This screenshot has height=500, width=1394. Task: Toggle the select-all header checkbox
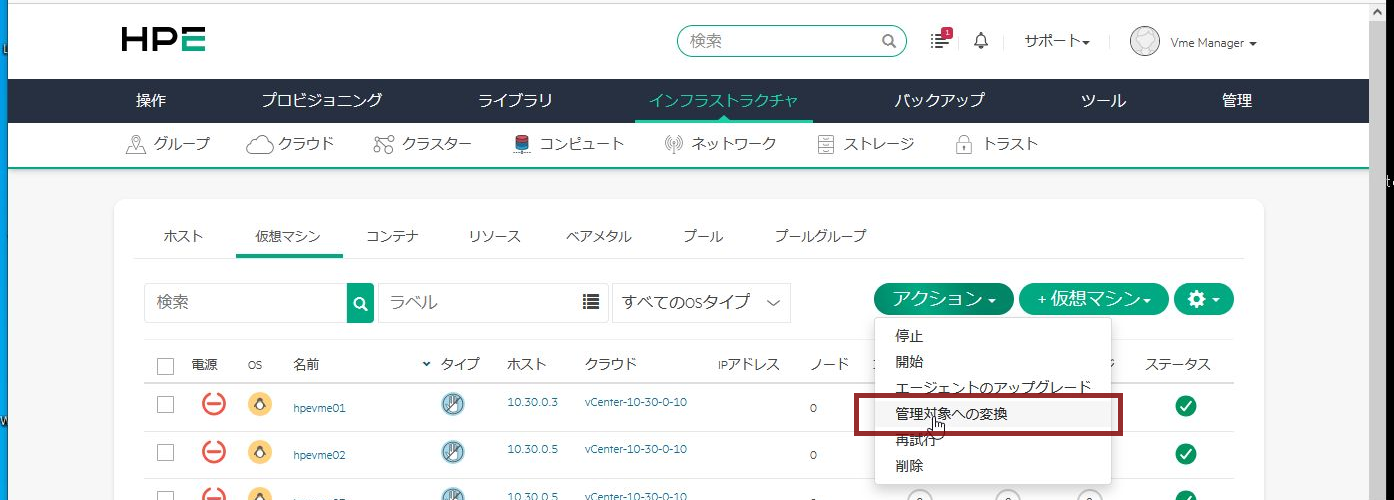[x=166, y=365]
